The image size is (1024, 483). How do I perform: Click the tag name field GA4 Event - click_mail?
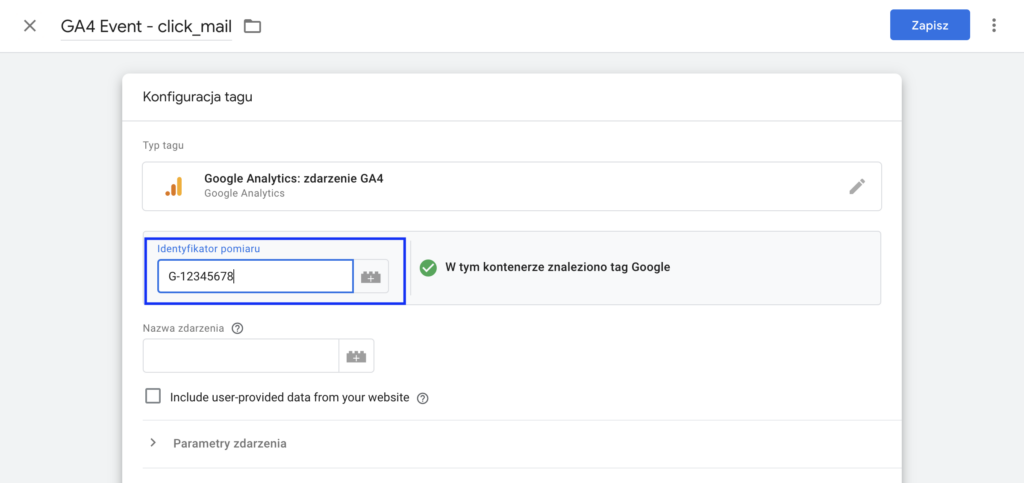[x=146, y=26]
